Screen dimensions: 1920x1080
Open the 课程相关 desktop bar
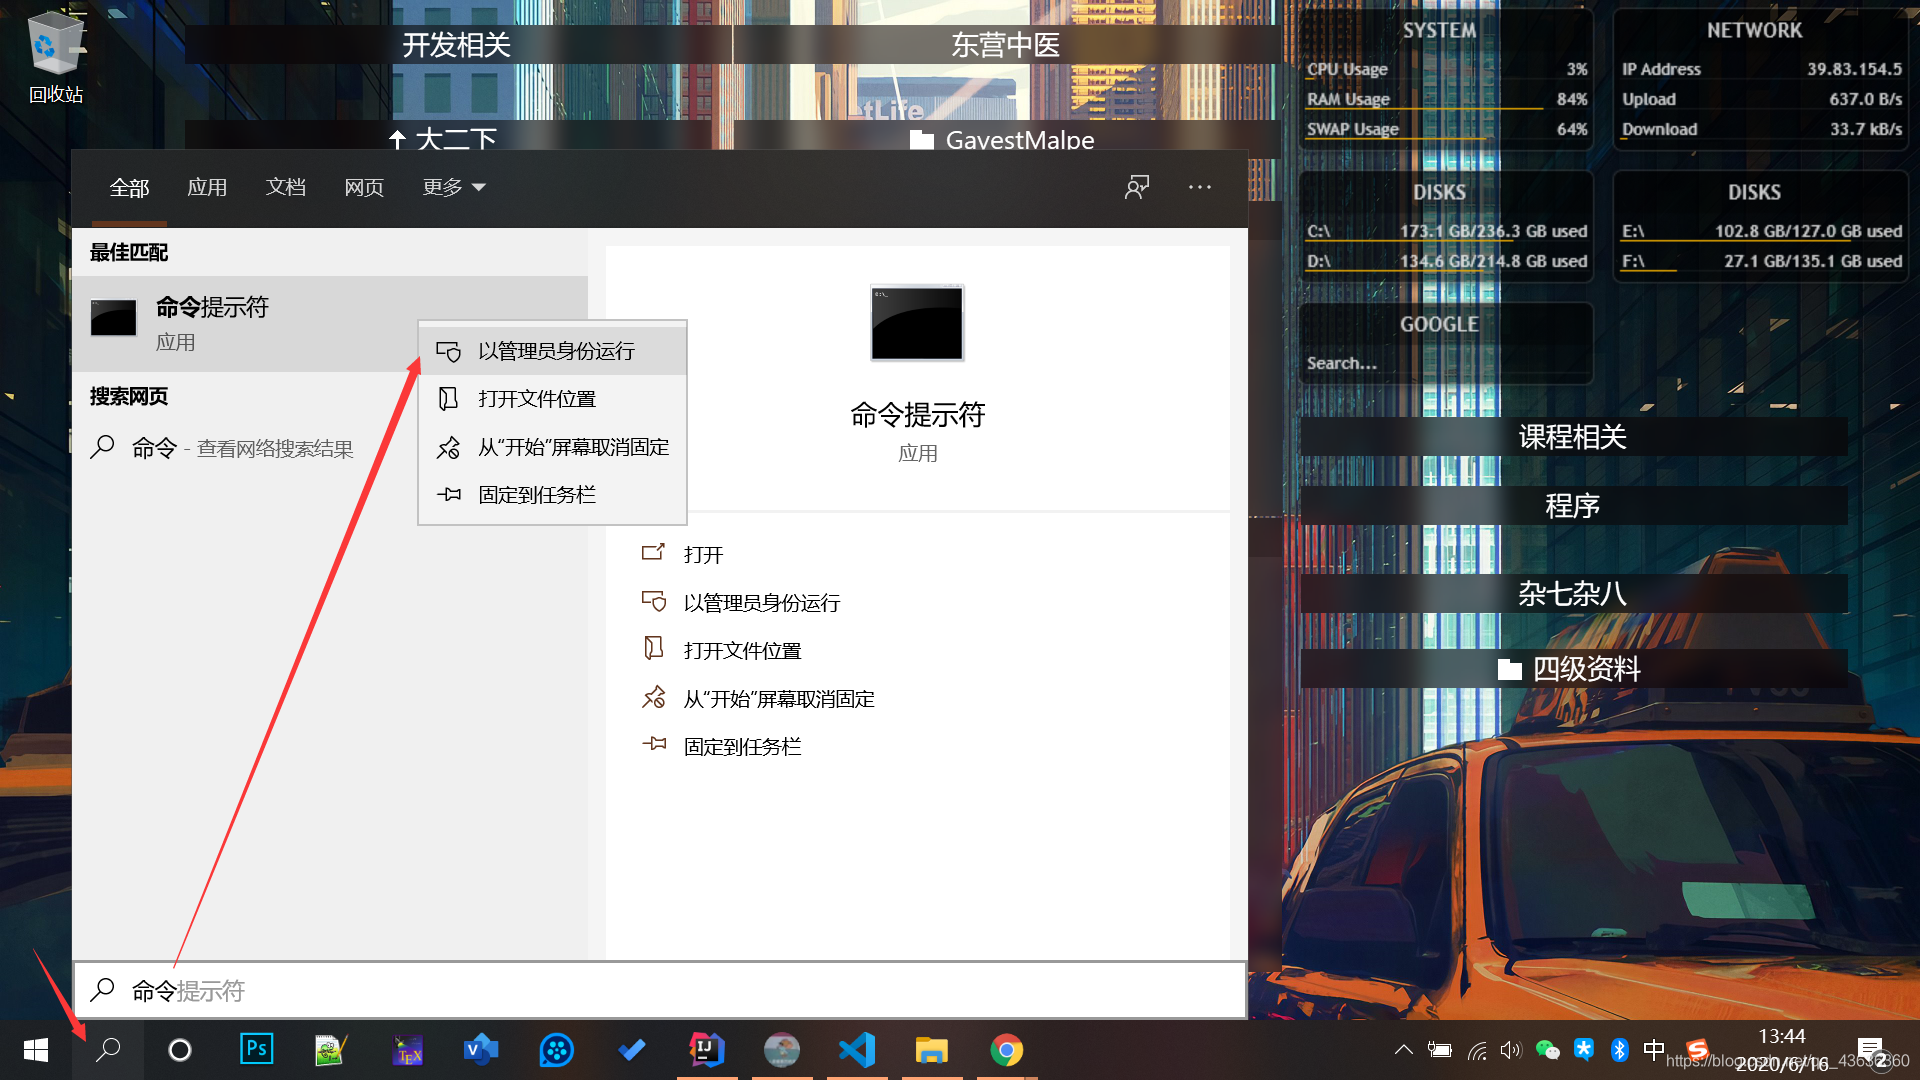coord(1573,437)
